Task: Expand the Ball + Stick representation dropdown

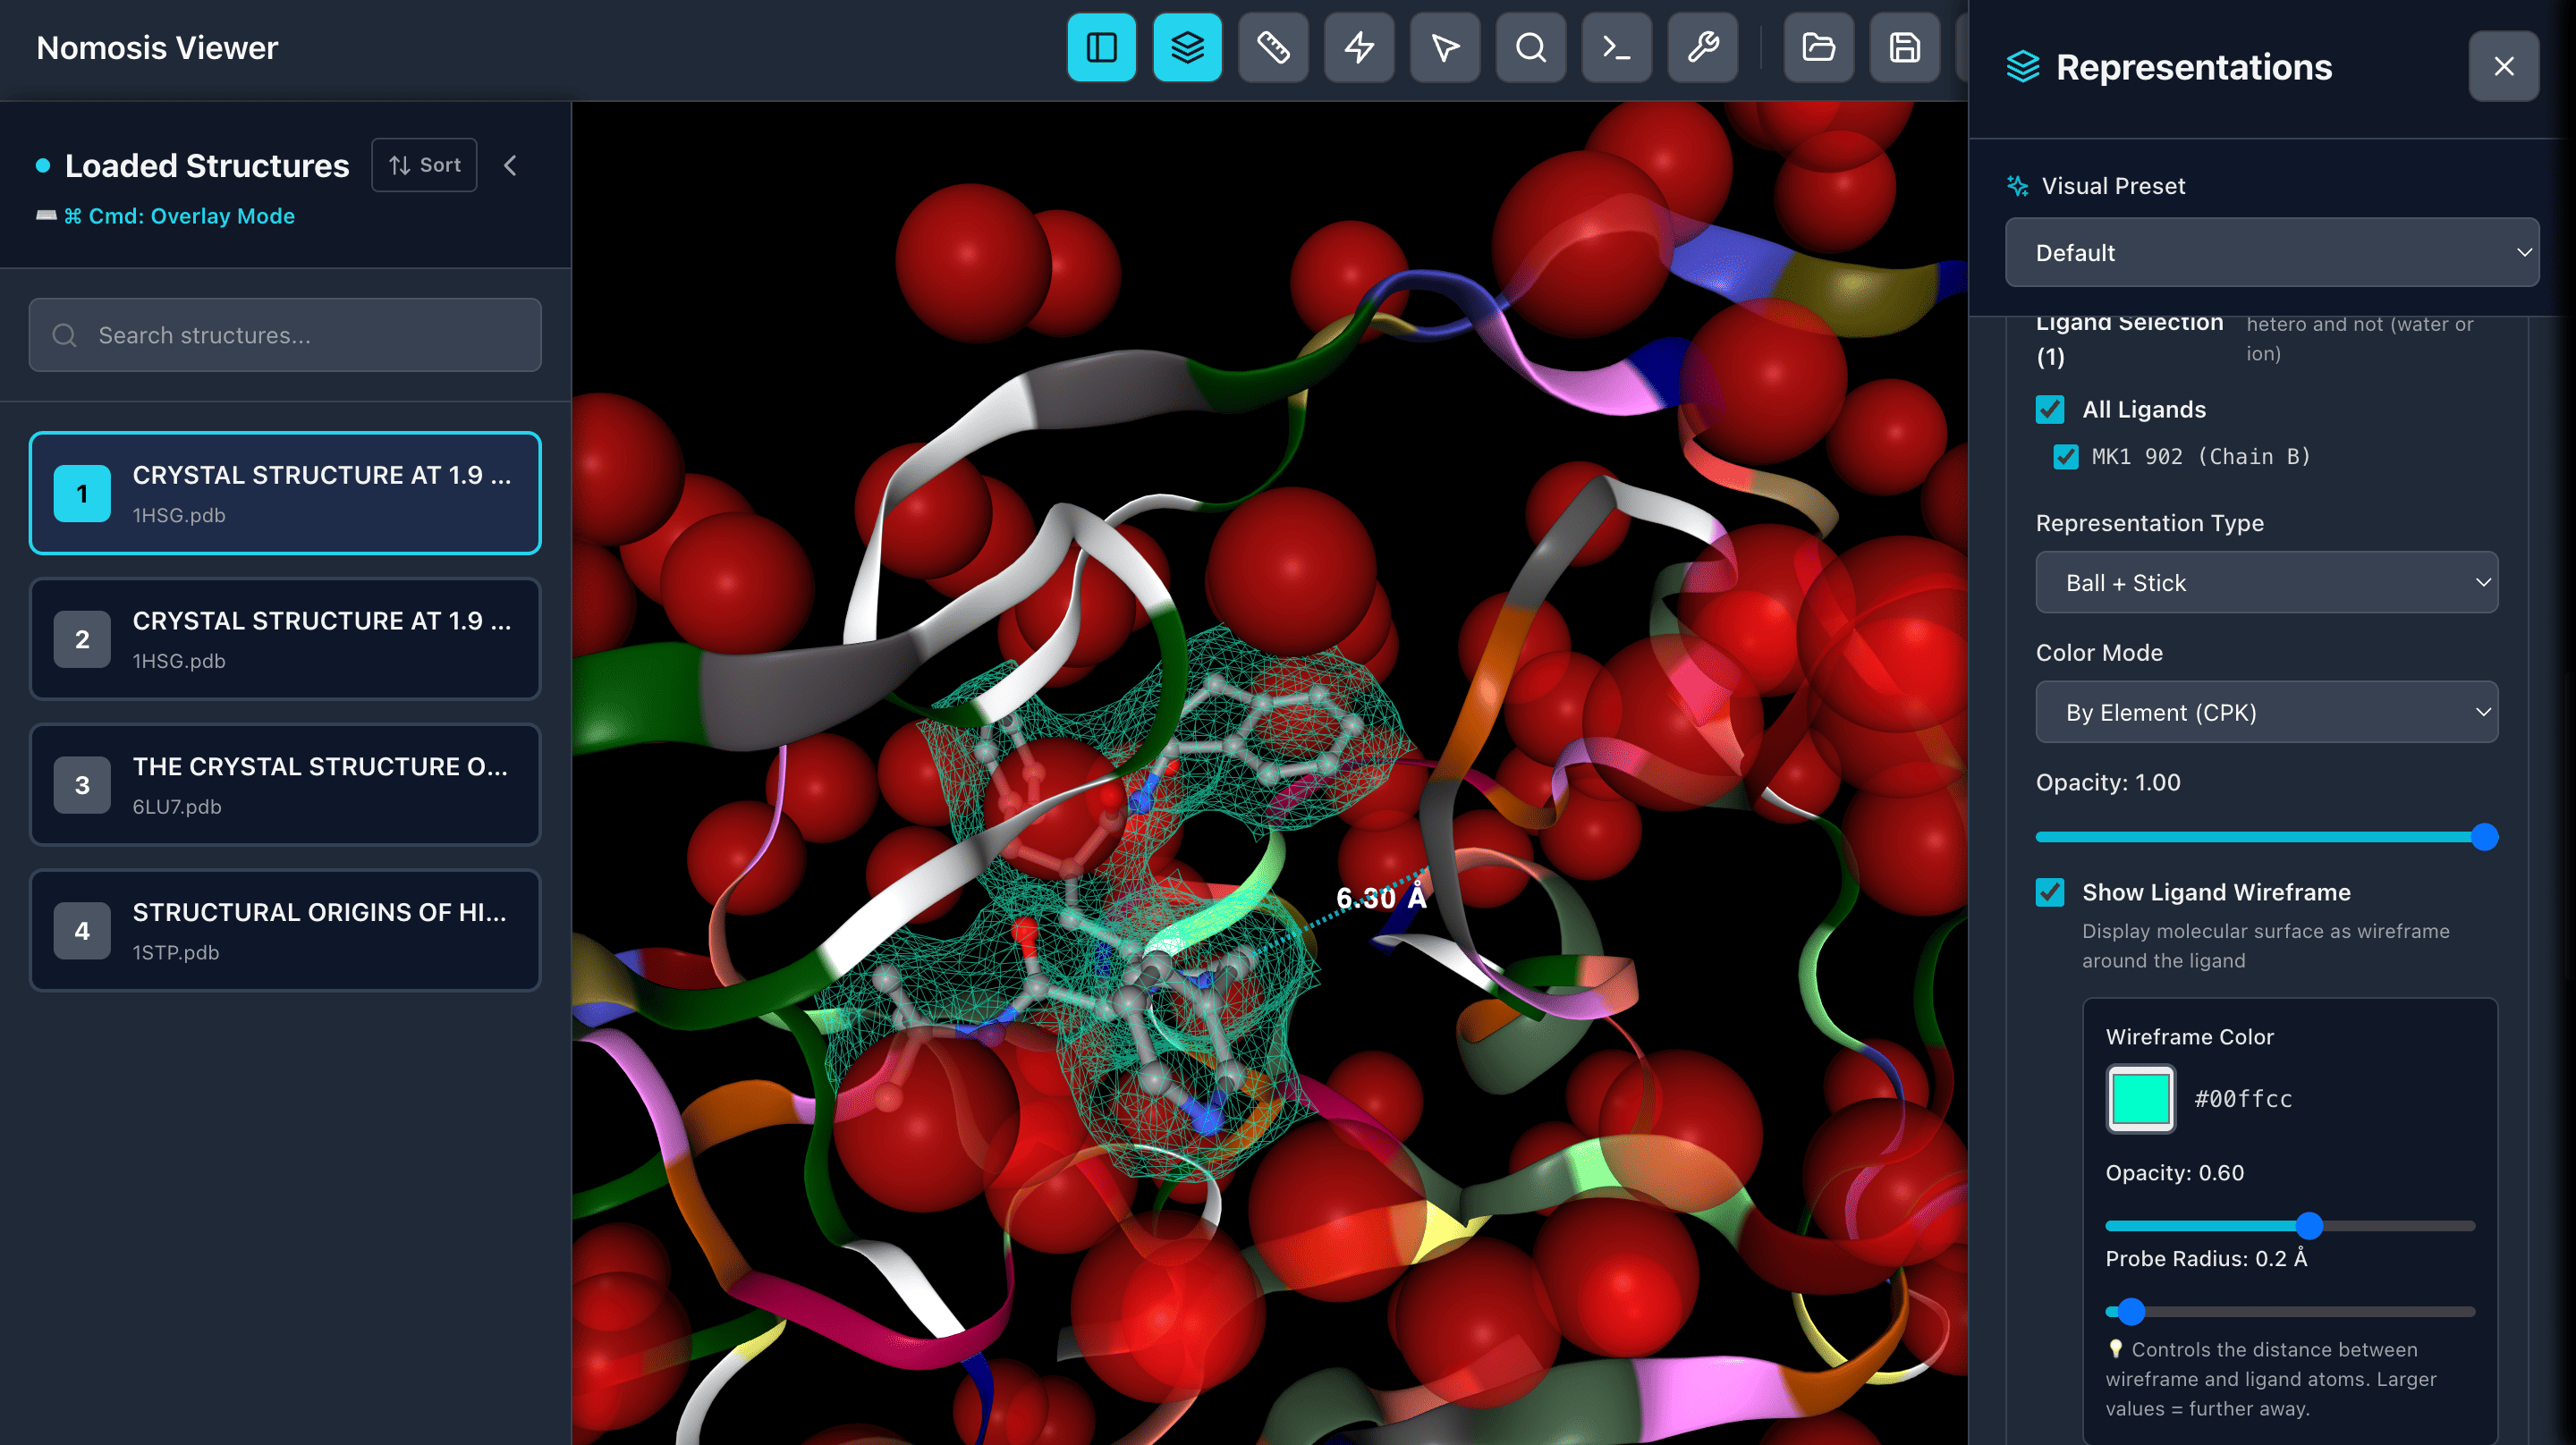Action: click(2266, 582)
